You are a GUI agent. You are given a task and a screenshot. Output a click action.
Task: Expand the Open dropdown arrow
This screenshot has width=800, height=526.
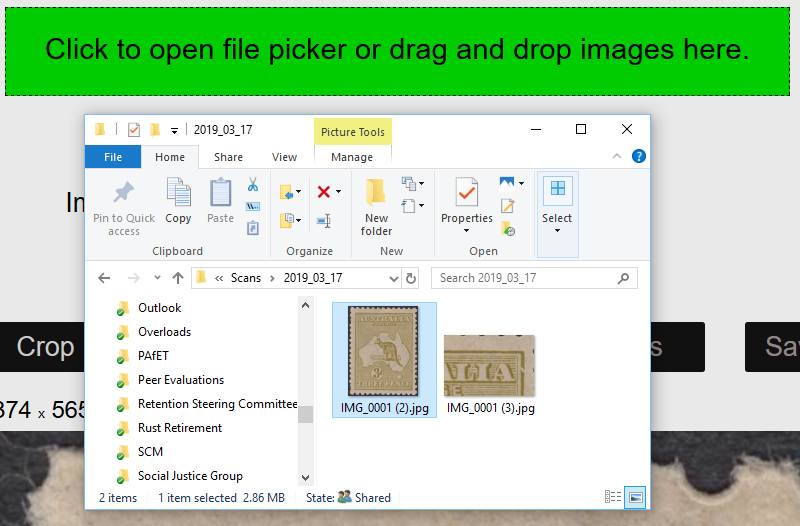click(x=521, y=183)
